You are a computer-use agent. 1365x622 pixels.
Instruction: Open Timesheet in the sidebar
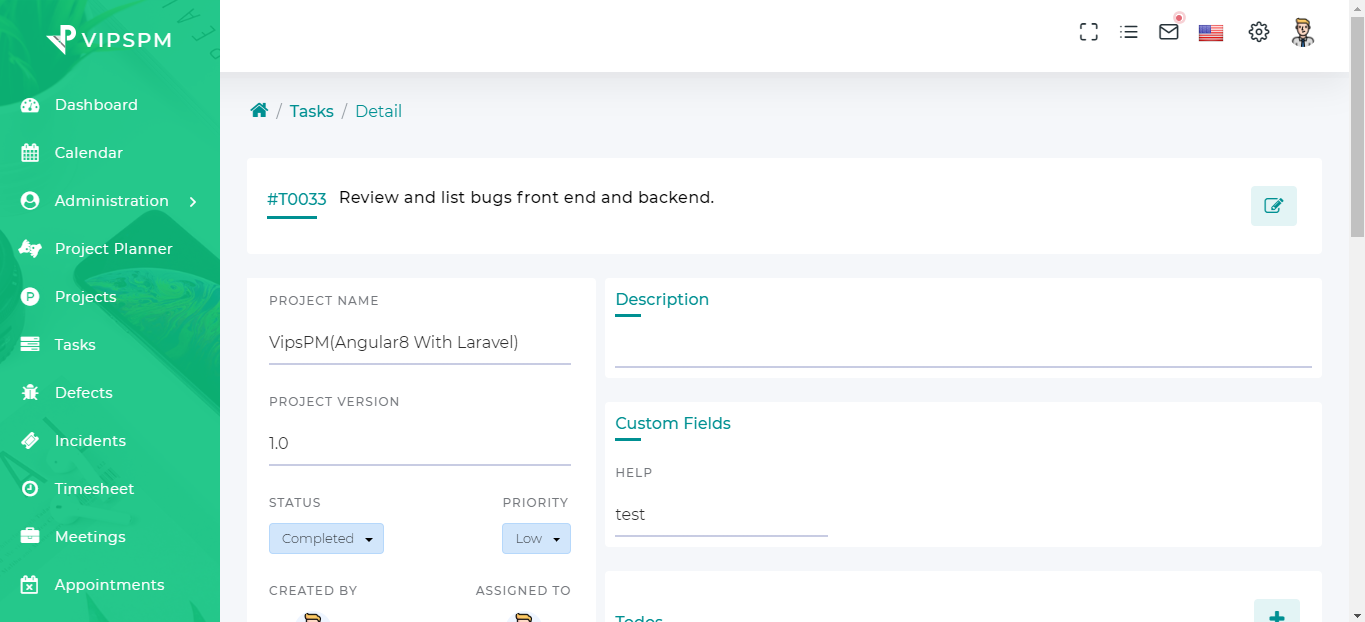94,489
